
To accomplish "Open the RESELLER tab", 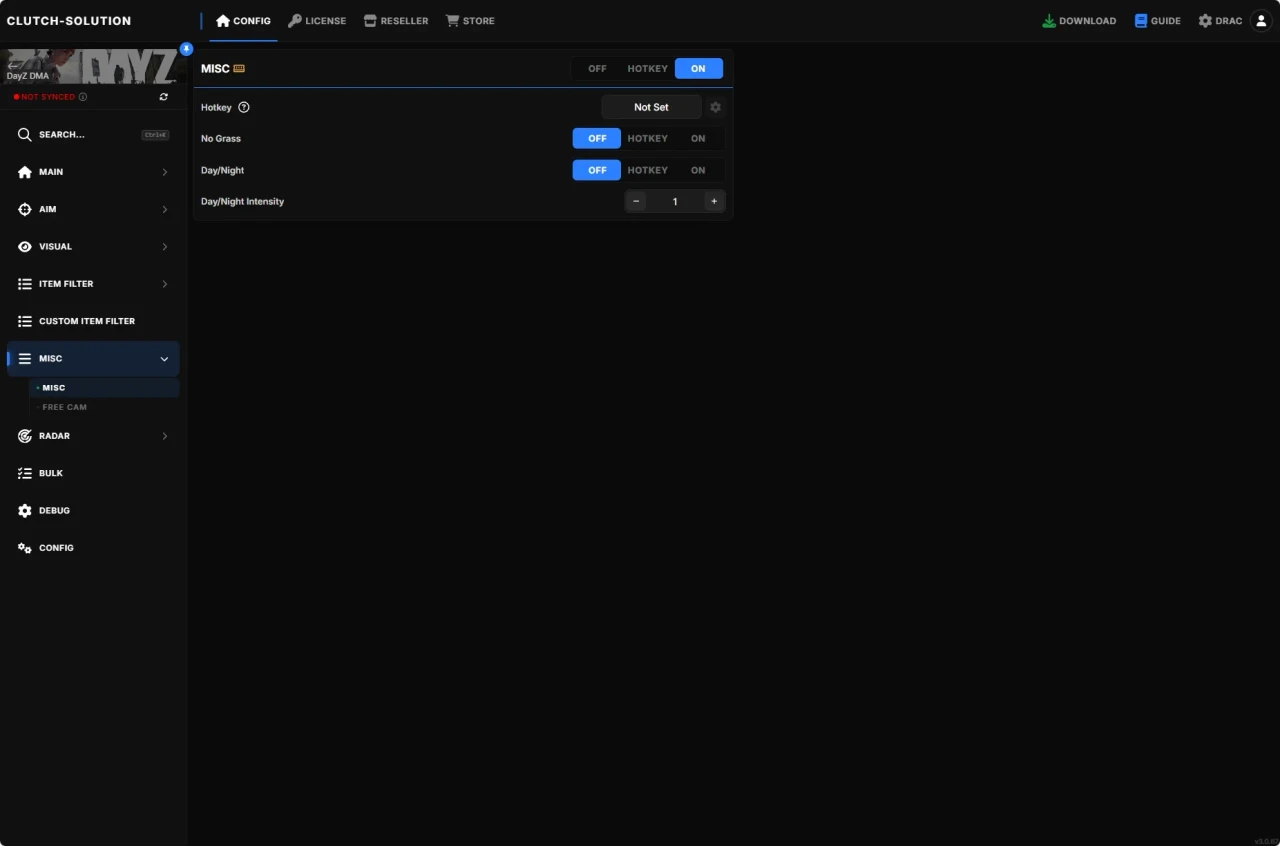I will [x=396, y=21].
